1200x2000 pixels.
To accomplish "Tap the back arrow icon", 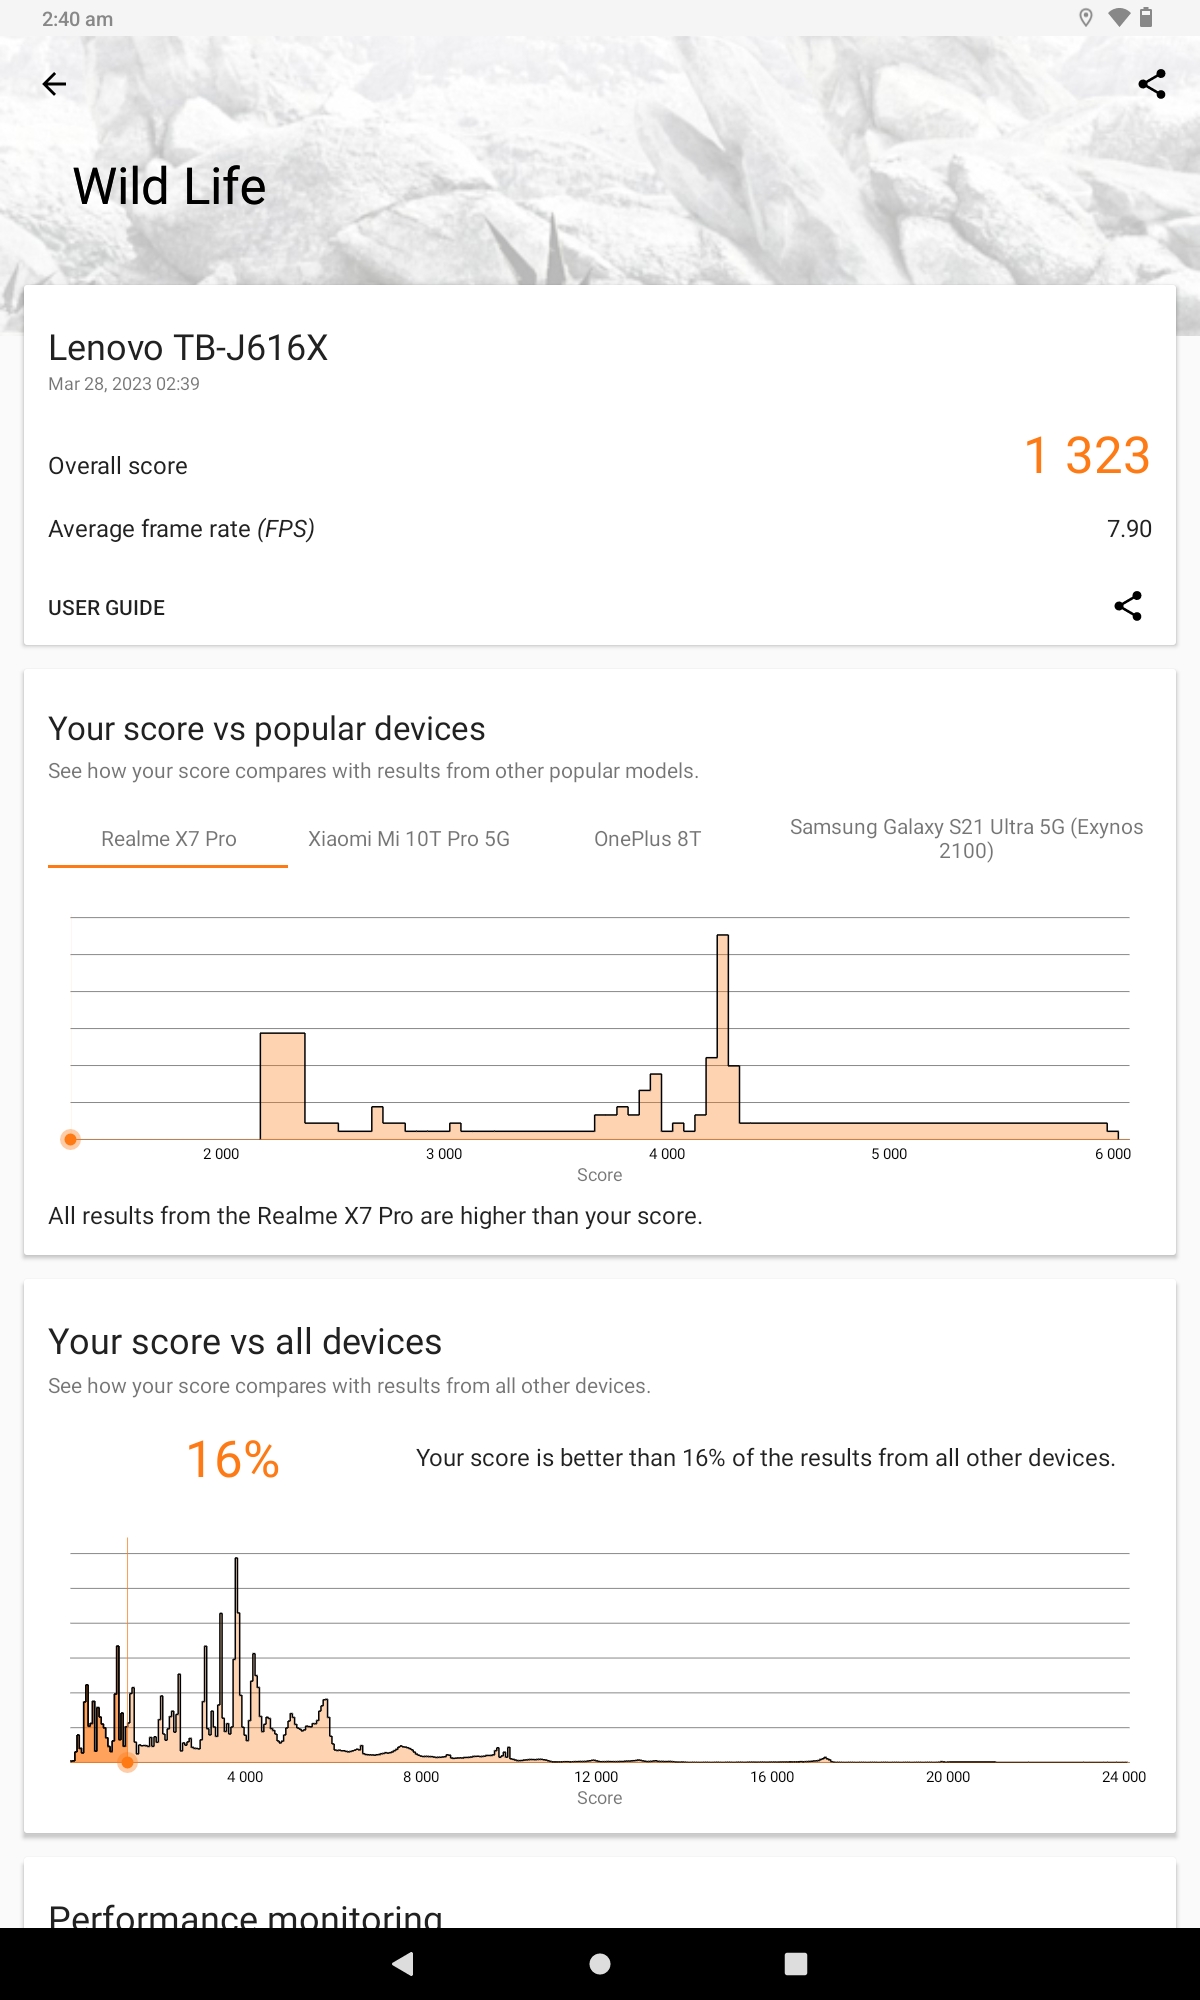I will coord(55,84).
